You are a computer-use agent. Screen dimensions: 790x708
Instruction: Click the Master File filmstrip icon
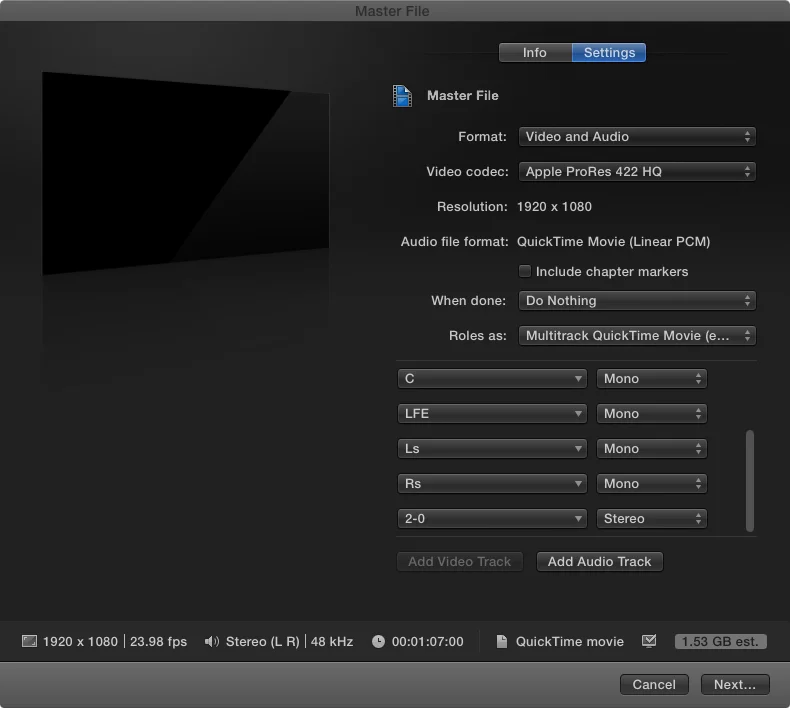tap(402, 96)
